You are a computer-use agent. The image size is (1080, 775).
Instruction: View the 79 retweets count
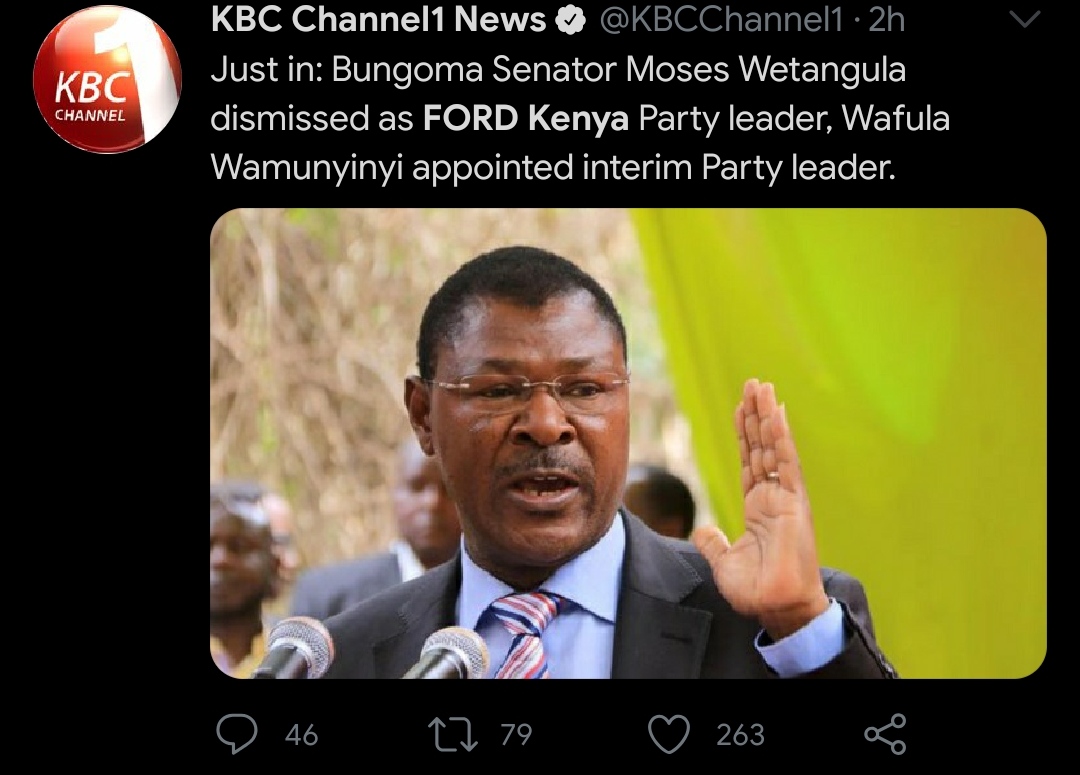coord(516,735)
